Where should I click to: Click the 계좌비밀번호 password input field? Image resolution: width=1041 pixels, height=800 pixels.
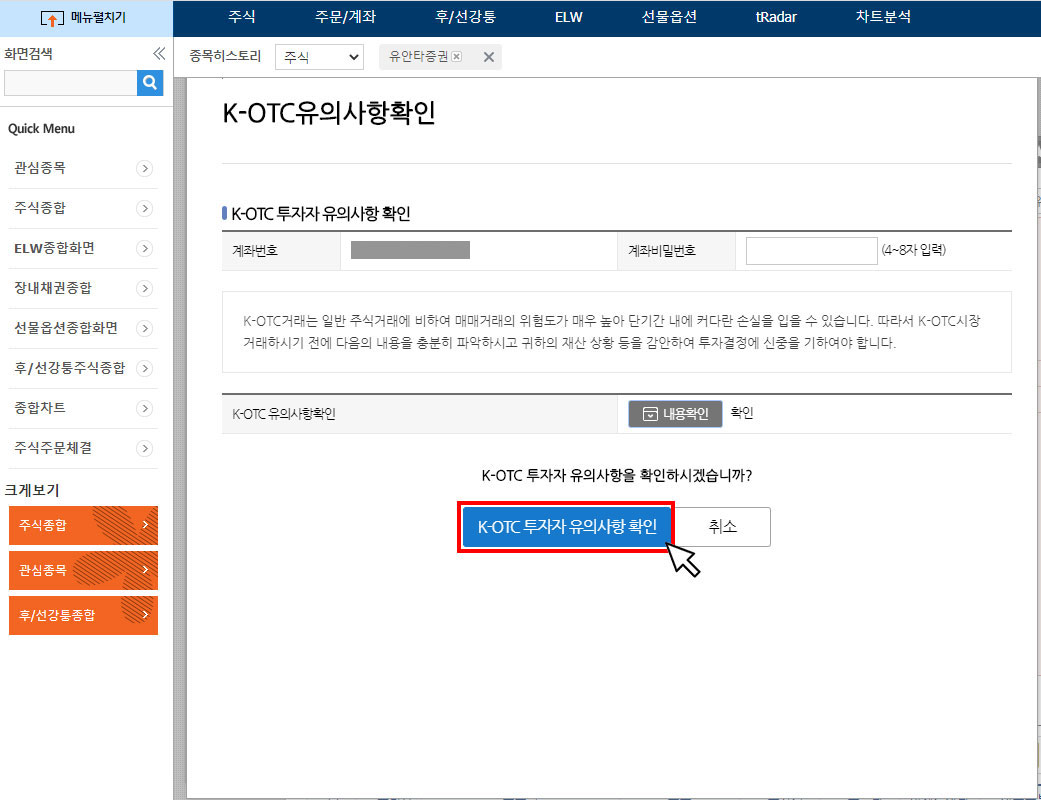811,250
